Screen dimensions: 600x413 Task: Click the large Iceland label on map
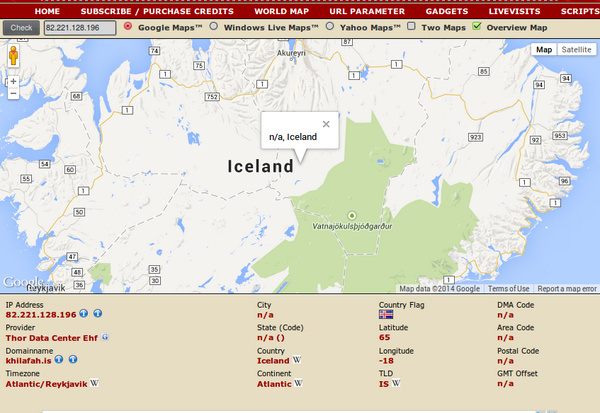(x=261, y=167)
